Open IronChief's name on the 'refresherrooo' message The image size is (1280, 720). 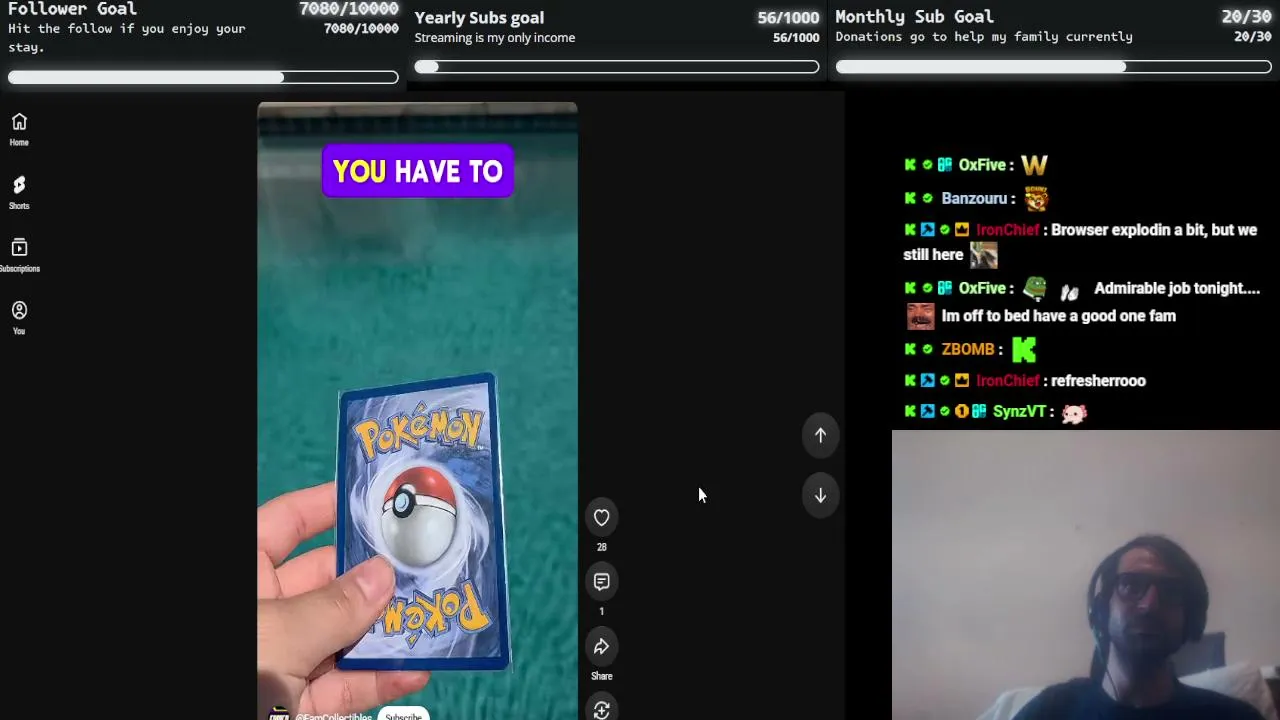click(x=1007, y=380)
